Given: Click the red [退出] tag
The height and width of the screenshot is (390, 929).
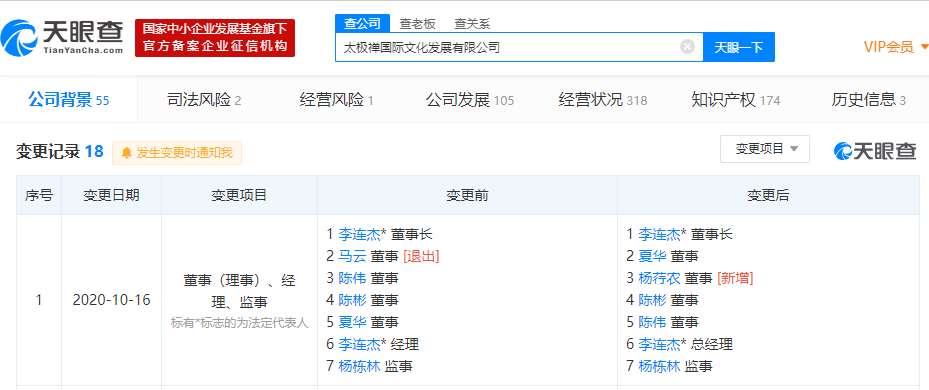Looking at the screenshot, I should pyautogui.click(x=421, y=256).
